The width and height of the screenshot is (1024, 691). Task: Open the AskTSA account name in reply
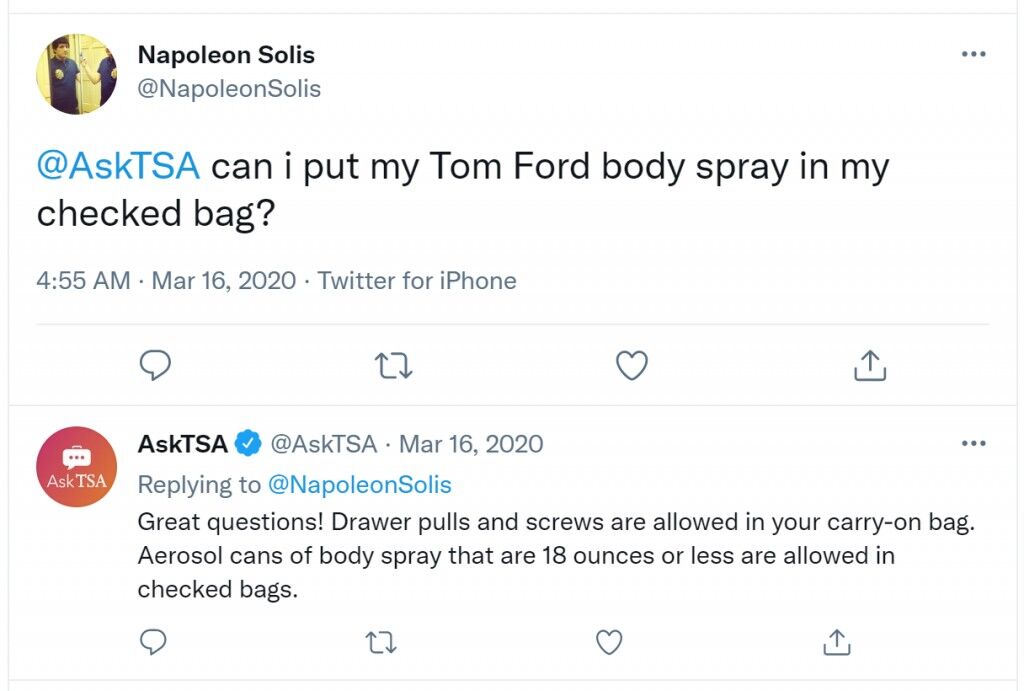tap(182, 444)
